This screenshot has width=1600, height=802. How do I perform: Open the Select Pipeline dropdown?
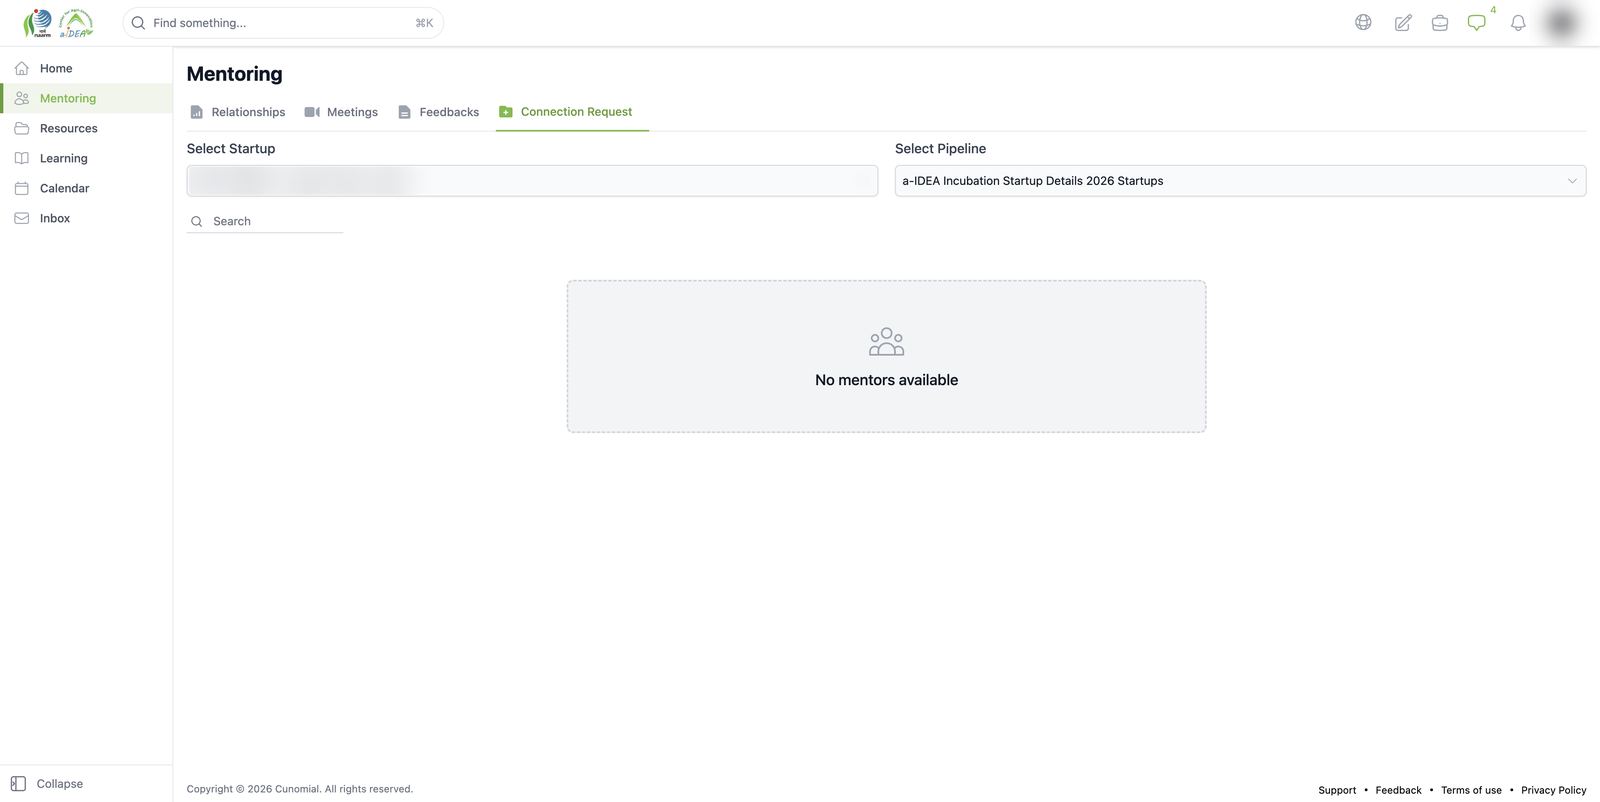click(1240, 181)
